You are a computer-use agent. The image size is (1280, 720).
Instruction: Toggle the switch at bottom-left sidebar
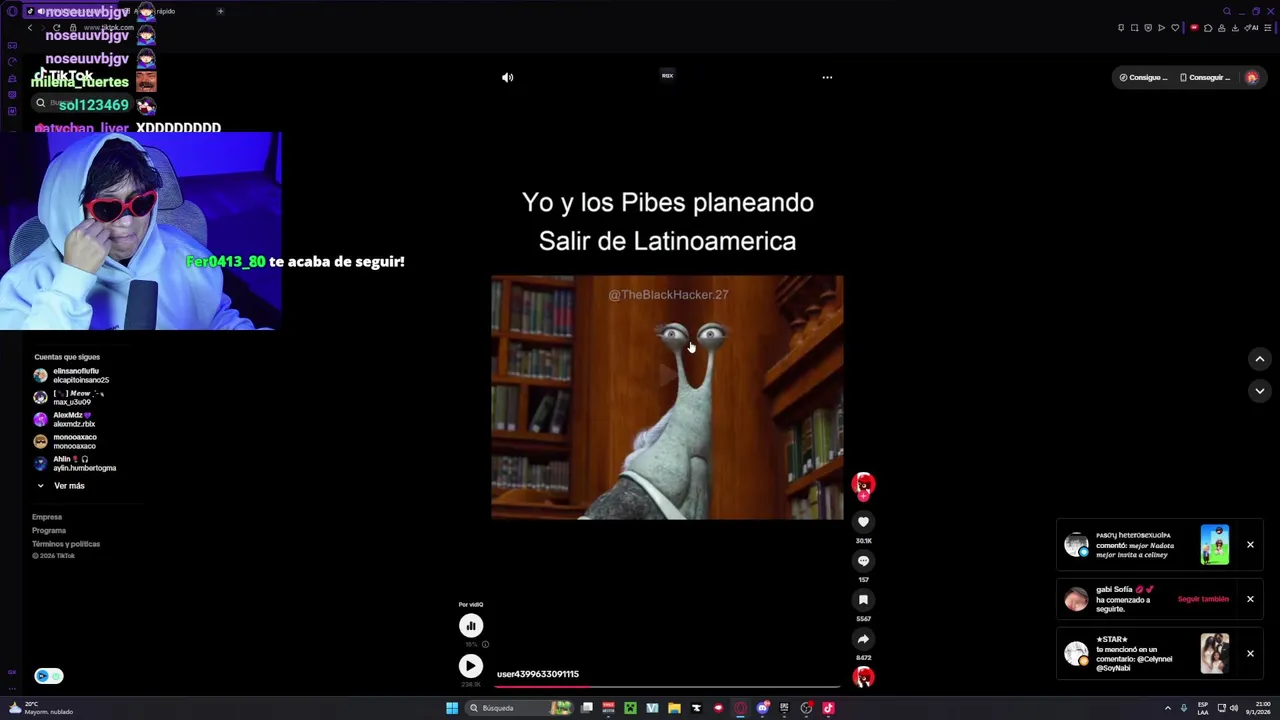click(x=49, y=676)
